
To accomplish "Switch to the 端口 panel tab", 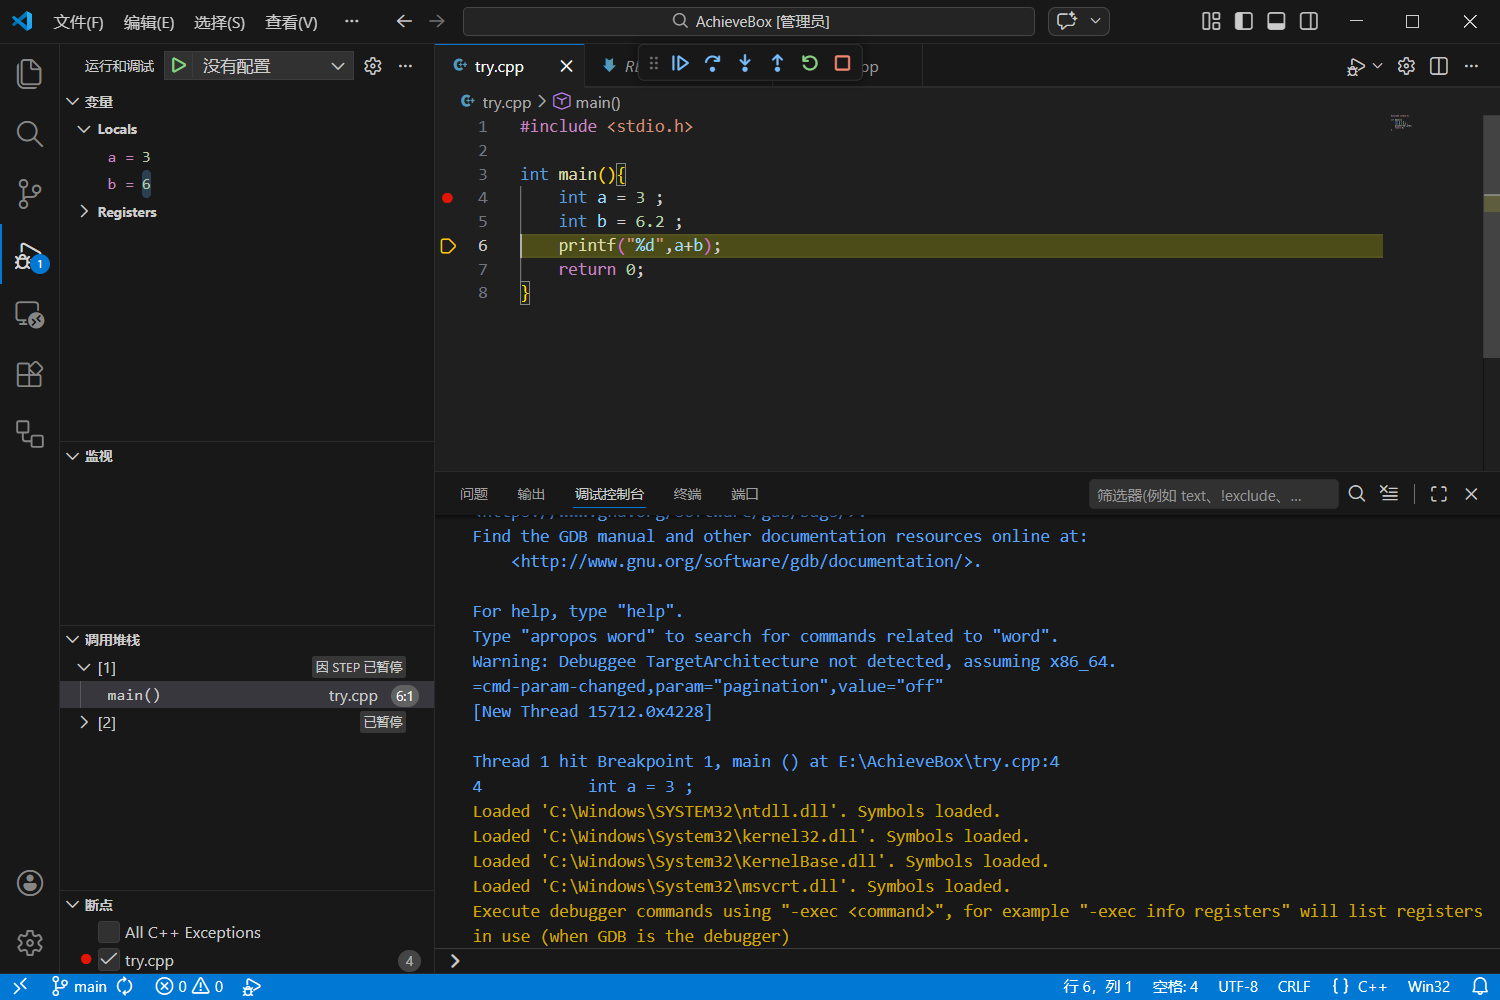I will click(745, 494).
